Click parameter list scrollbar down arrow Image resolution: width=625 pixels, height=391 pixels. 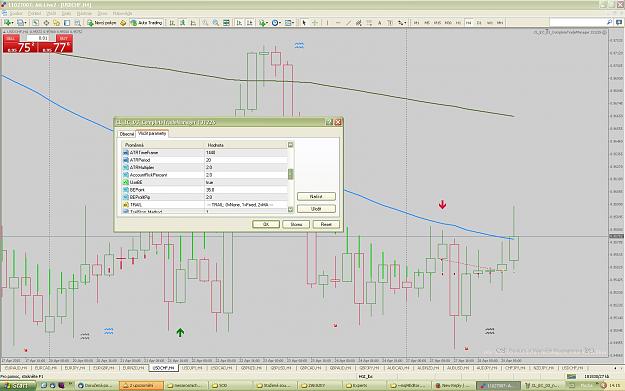291,209
